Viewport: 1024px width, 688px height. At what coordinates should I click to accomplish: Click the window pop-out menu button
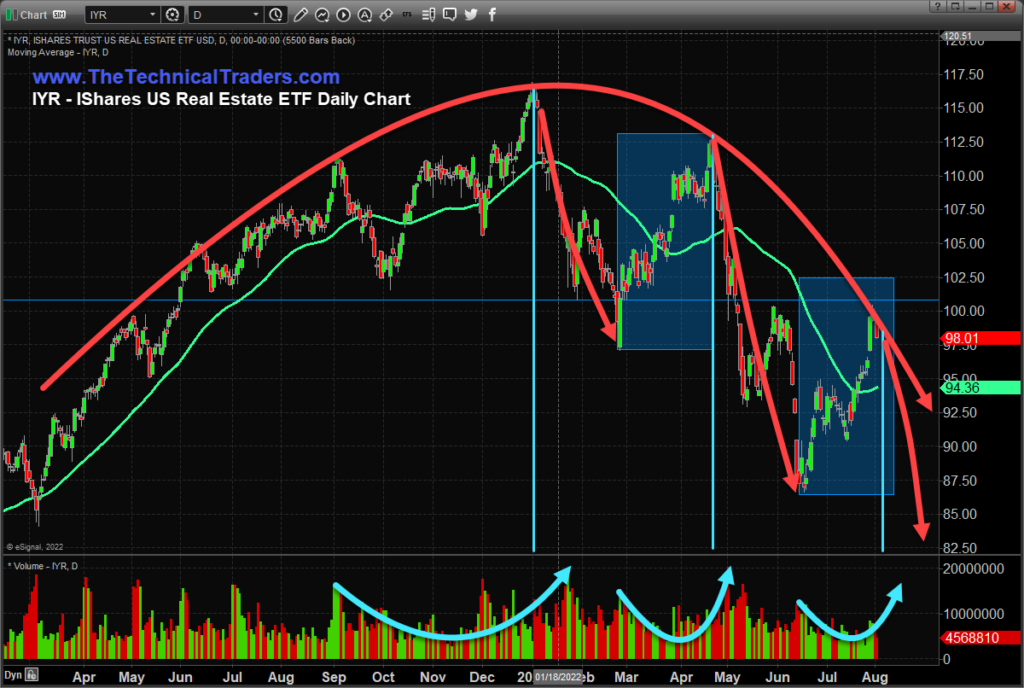pyautogui.click(x=955, y=7)
